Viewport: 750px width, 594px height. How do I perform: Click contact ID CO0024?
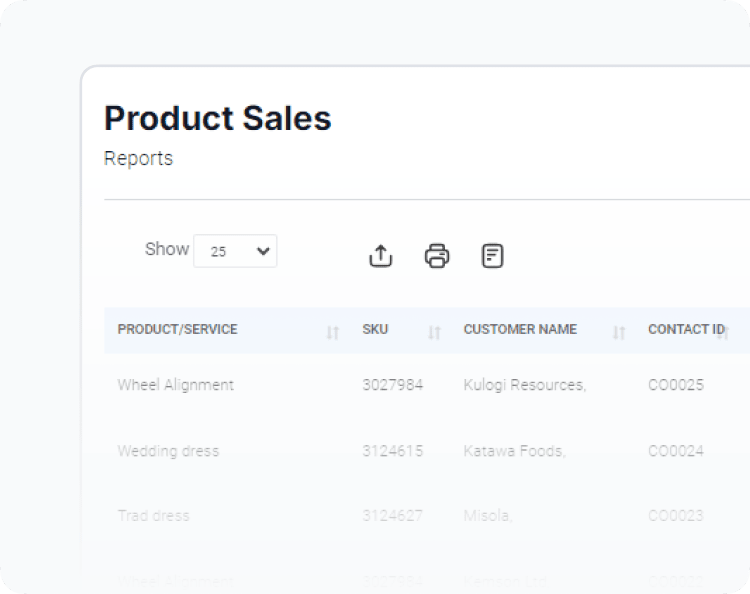[x=676, y=451]
